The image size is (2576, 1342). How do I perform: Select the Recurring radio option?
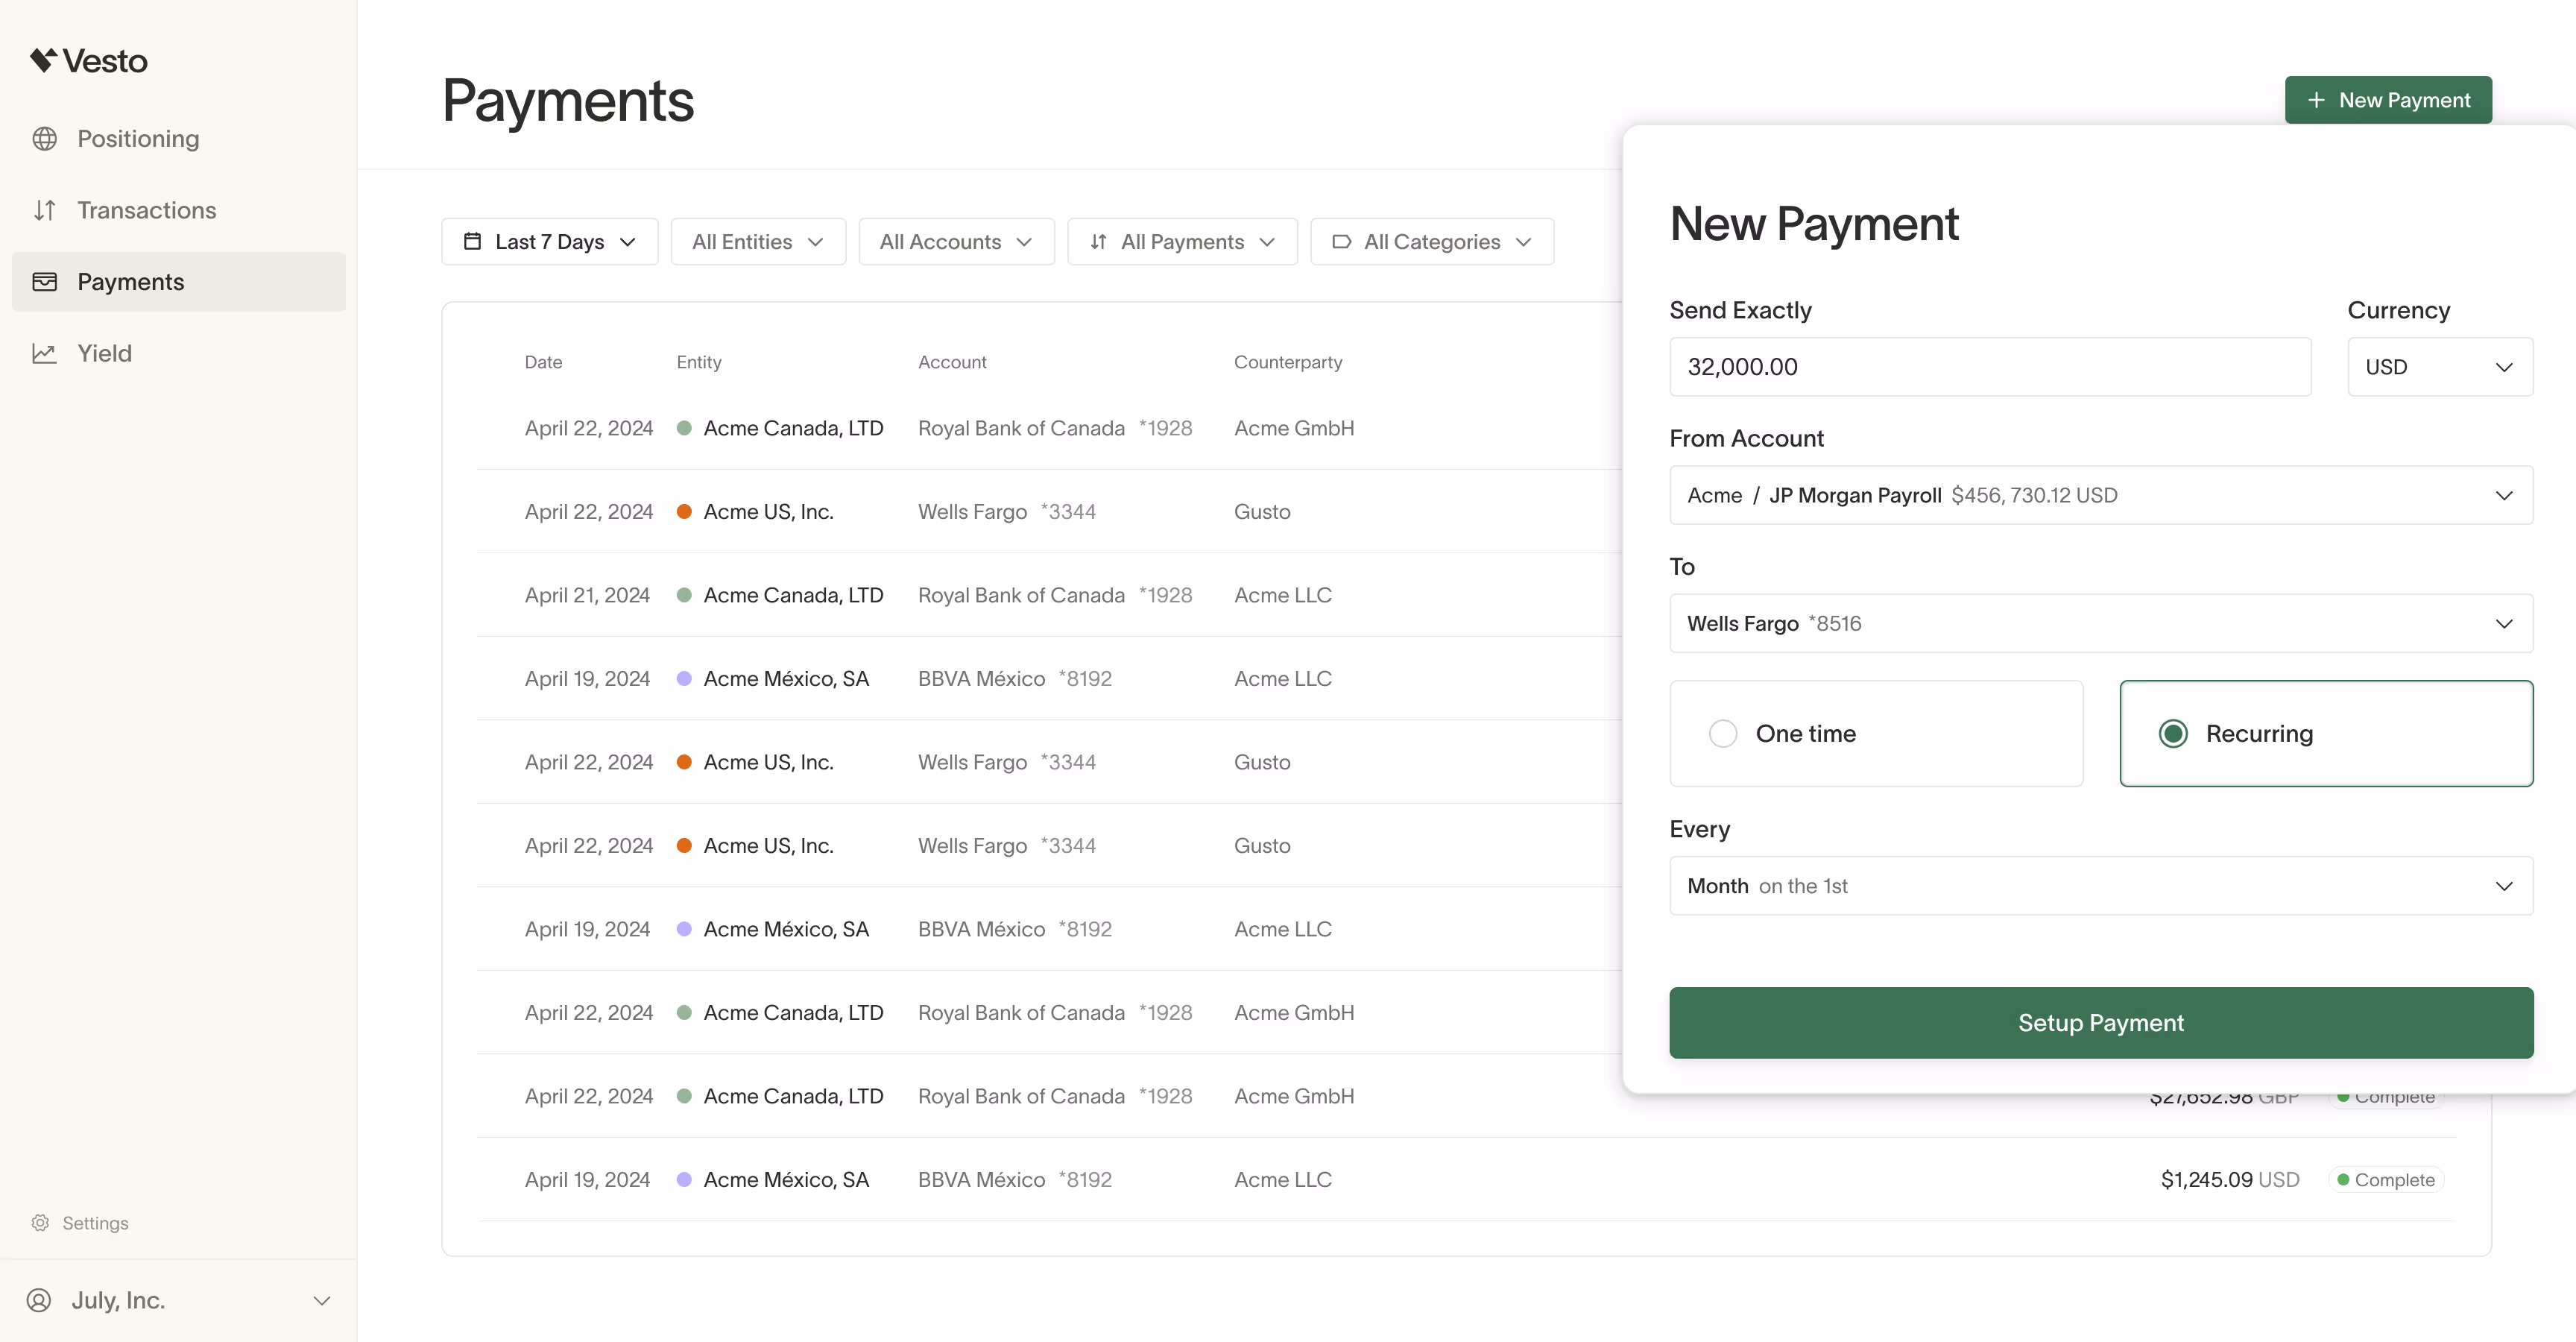point(2326,733)
